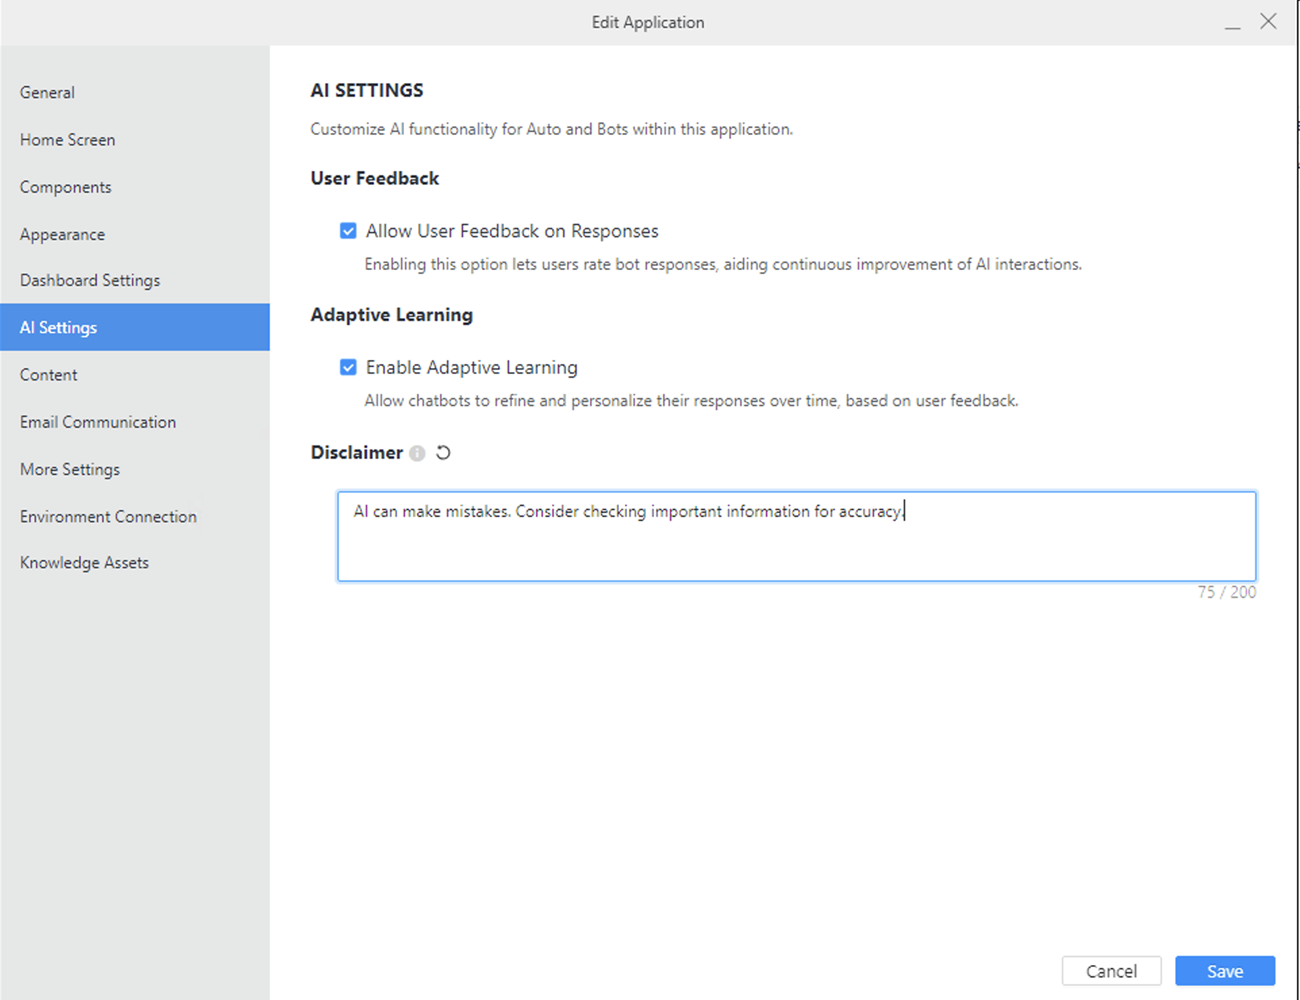The image size is (1300, 1000).
Task: Open the Content section
Action: pos(48,375)
